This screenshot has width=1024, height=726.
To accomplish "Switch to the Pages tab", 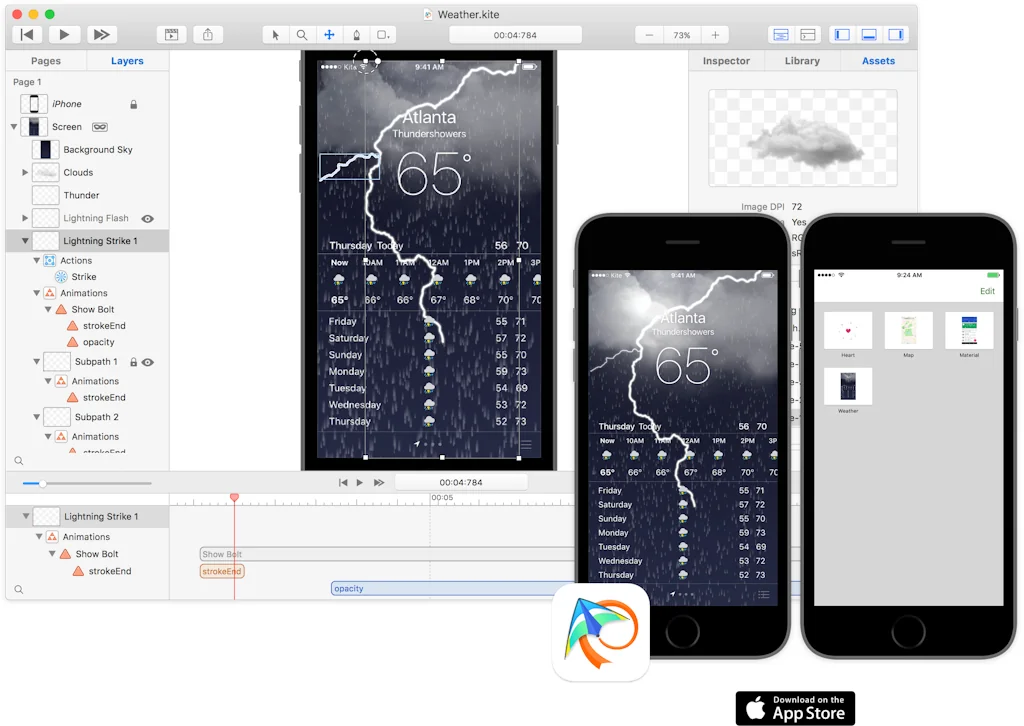I will pos(45,60).
